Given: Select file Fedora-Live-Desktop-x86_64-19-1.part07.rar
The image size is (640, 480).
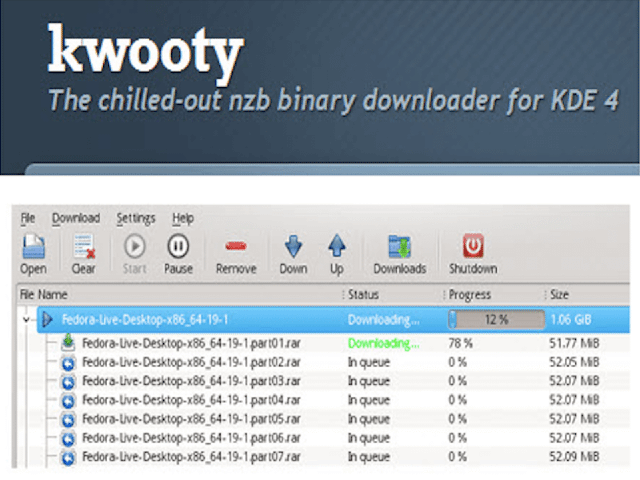Looking at the screenshot, I should [x=191, y=457].
